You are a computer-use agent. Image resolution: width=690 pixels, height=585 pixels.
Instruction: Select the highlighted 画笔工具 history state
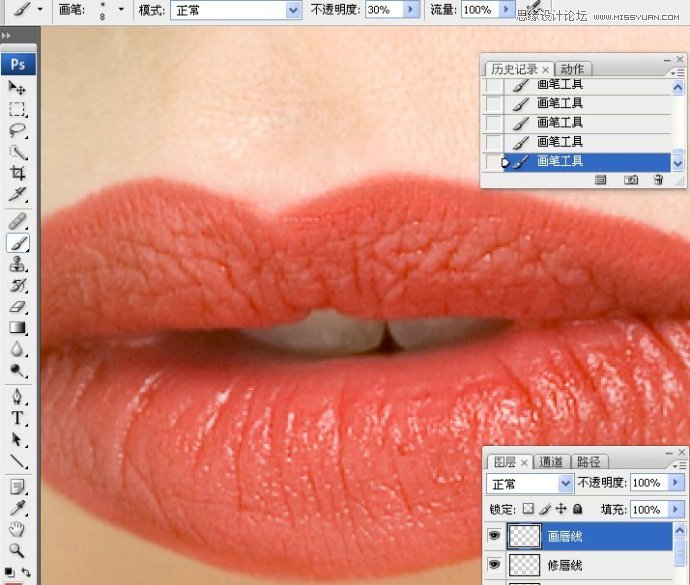click(586, 162)
